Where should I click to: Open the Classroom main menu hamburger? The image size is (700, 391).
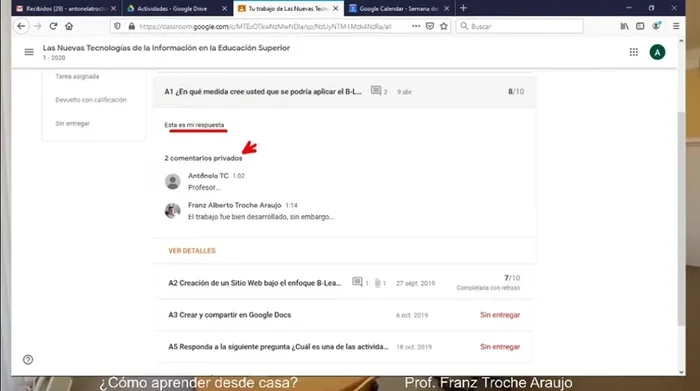tap(29, 52)
